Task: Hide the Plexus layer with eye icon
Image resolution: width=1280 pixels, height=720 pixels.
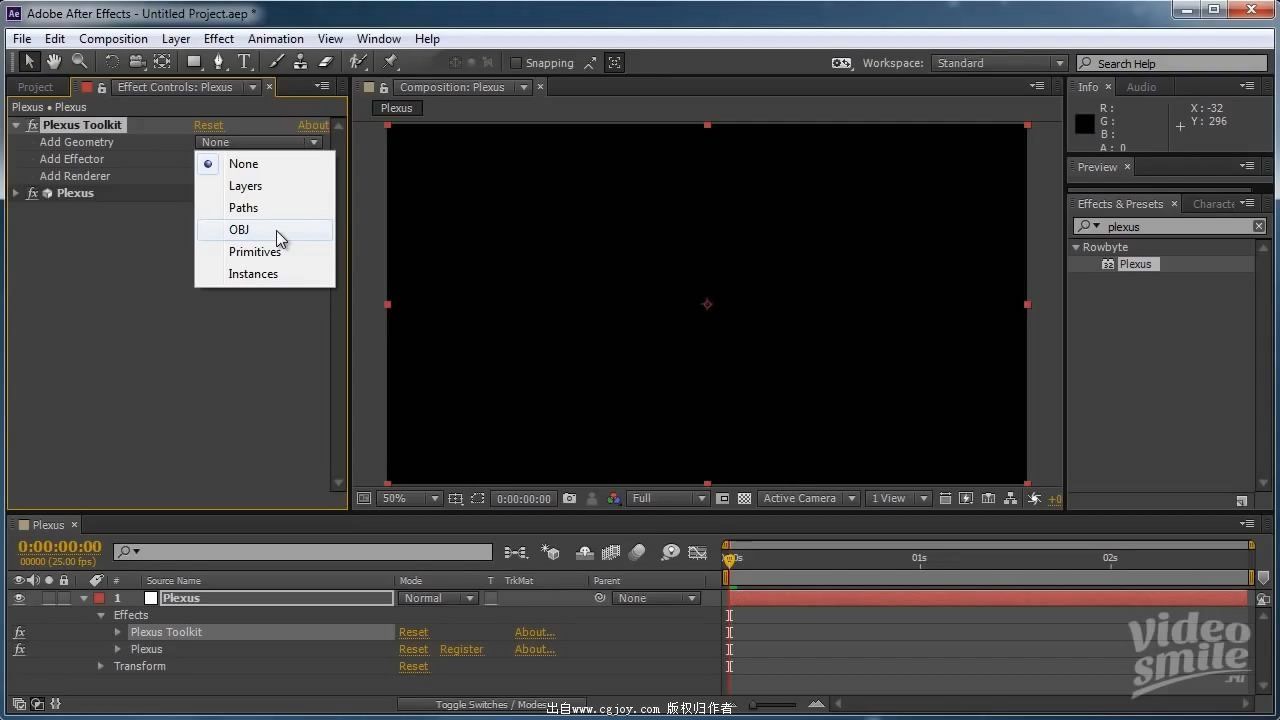Action: pos(19,598)
